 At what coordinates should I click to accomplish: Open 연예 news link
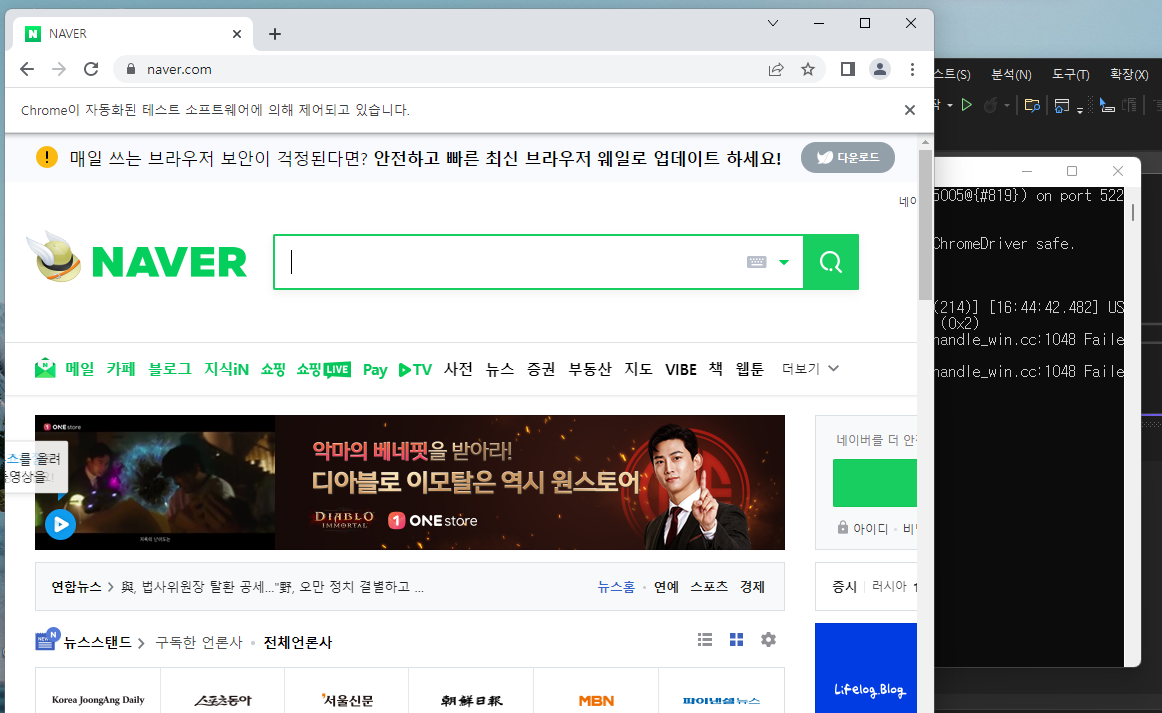point(666,586)
